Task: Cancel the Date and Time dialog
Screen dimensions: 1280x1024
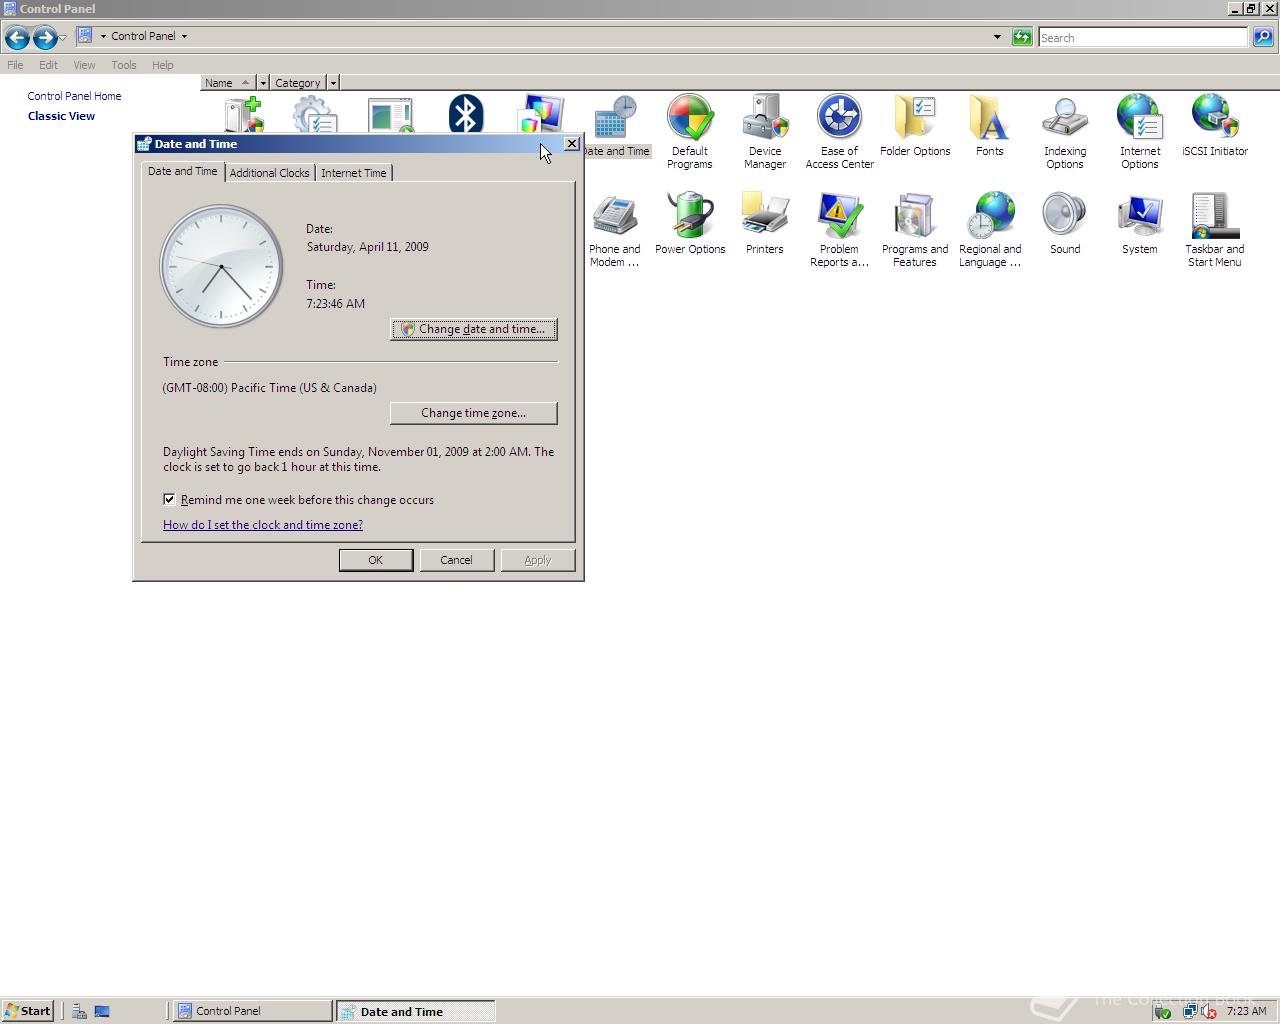Action: 456,560
